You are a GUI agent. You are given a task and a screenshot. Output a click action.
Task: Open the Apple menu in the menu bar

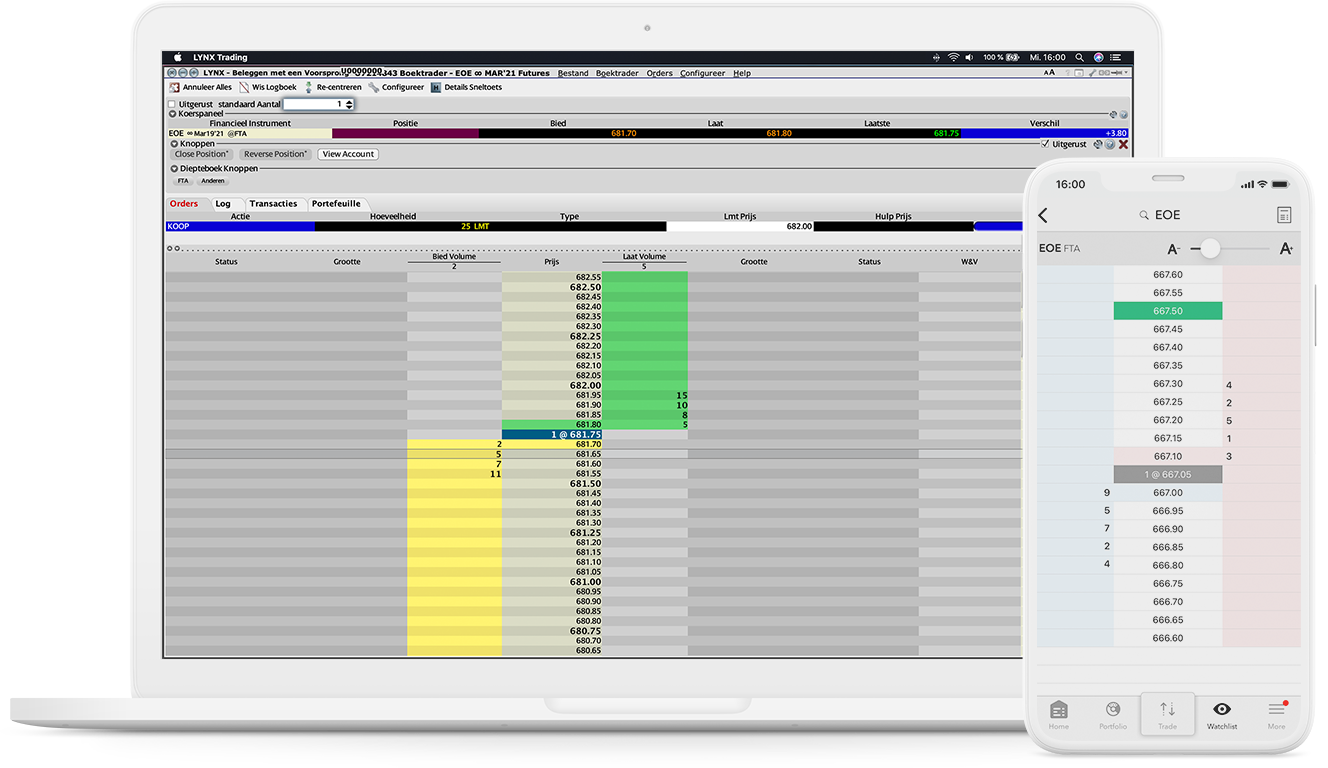pyautogui.click(x=178, y=58)
